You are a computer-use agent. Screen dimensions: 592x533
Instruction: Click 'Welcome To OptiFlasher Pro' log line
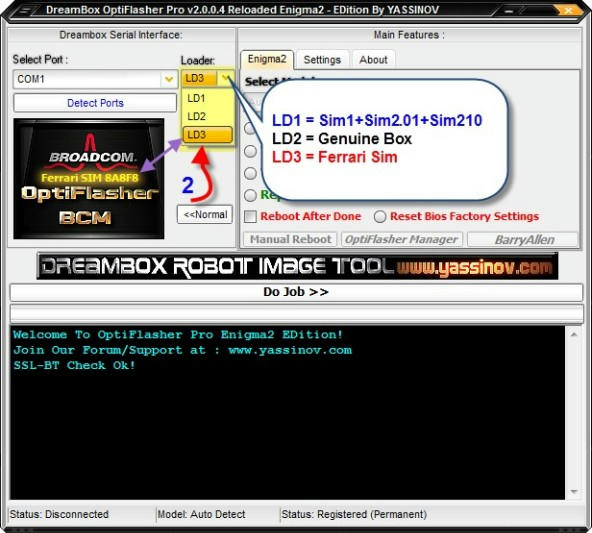(x=177, y=335)
